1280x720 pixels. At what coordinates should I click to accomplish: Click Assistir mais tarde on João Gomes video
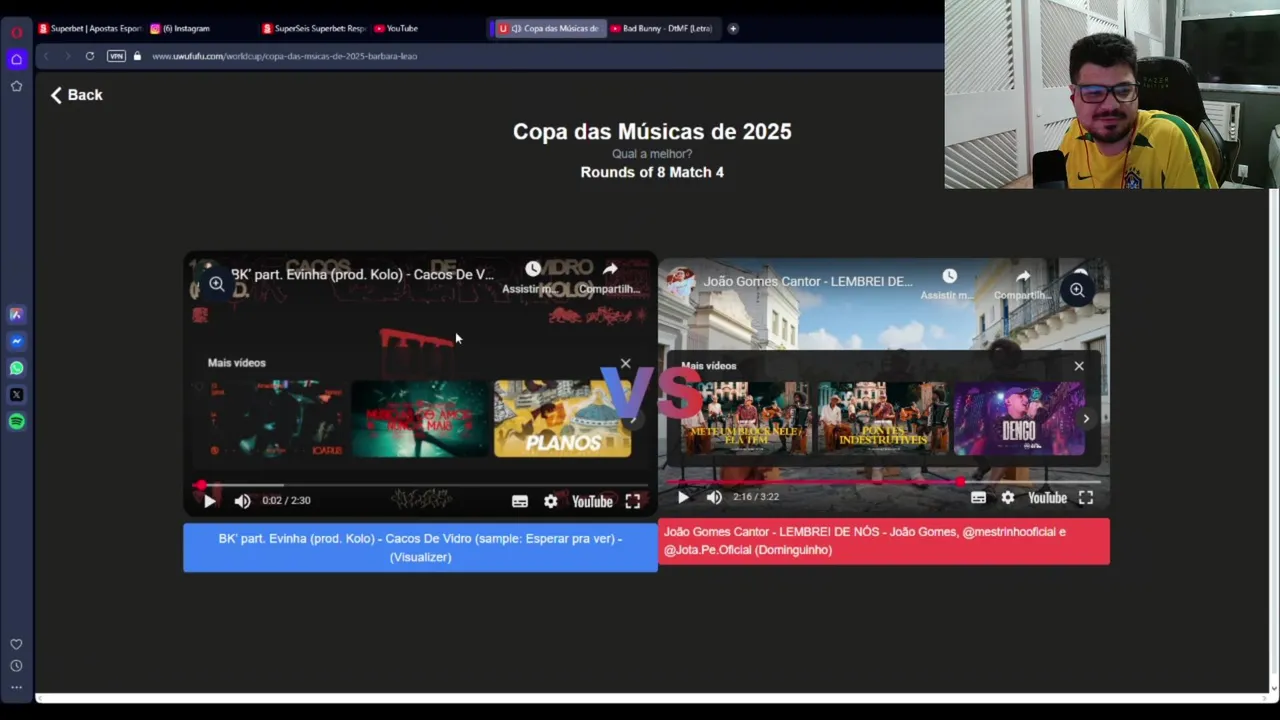948,284
